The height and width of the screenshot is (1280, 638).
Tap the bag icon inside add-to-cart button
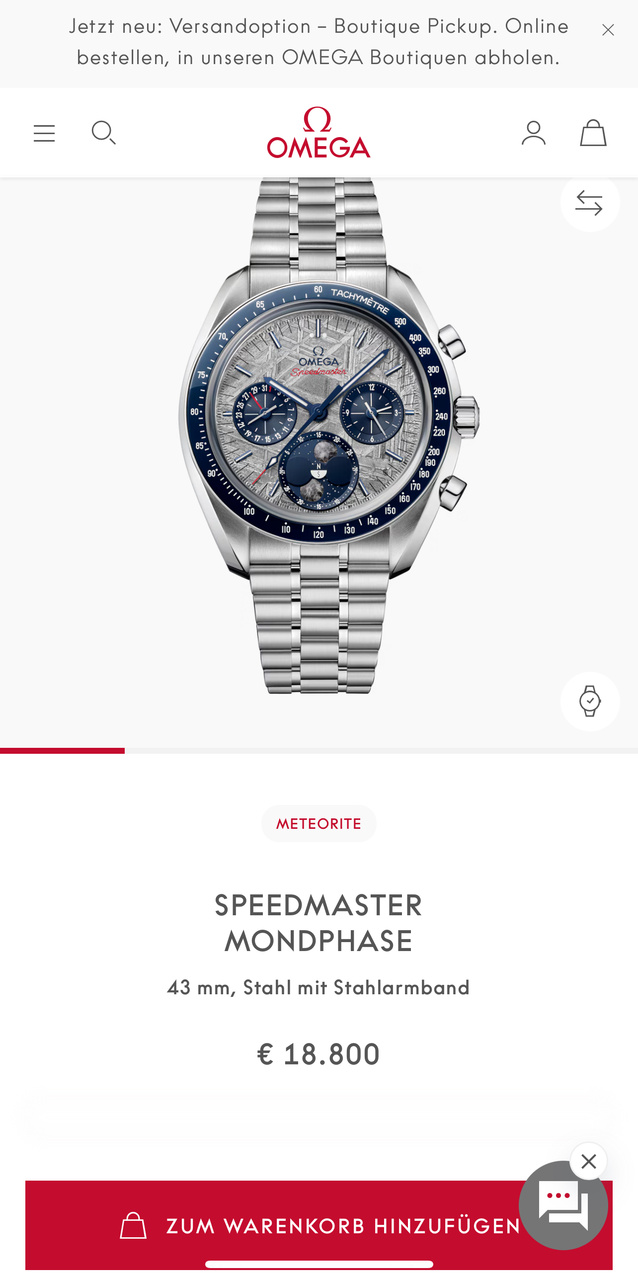[132, 1226]
